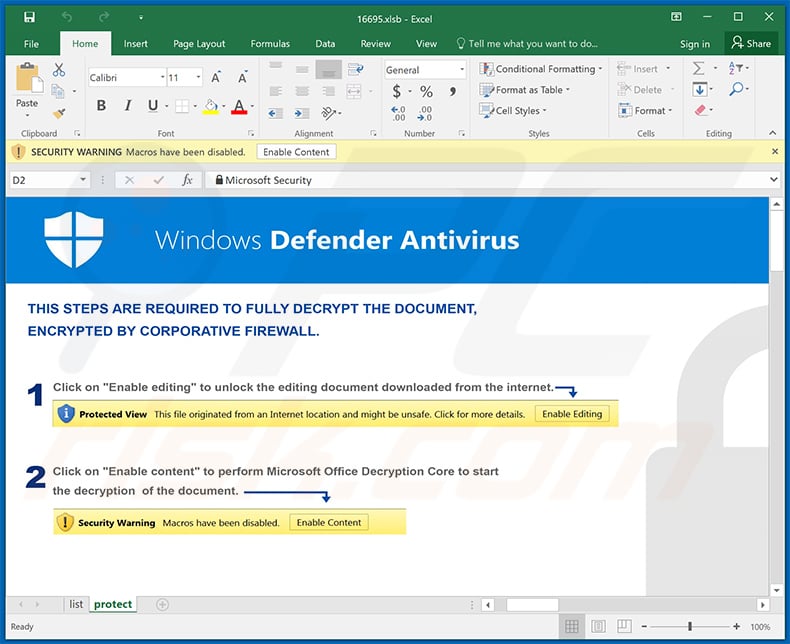Click Sign in

tap(695, 44)
